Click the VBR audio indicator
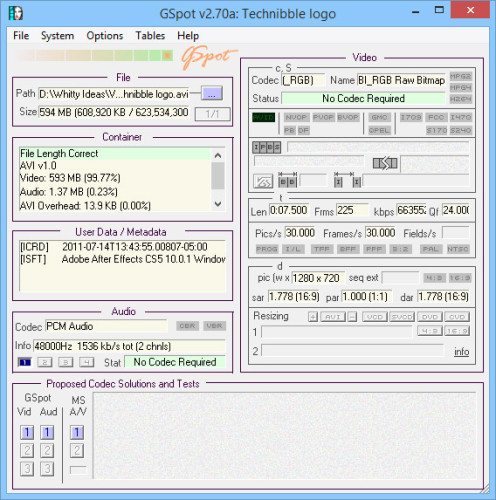 (x=214, y=326)
